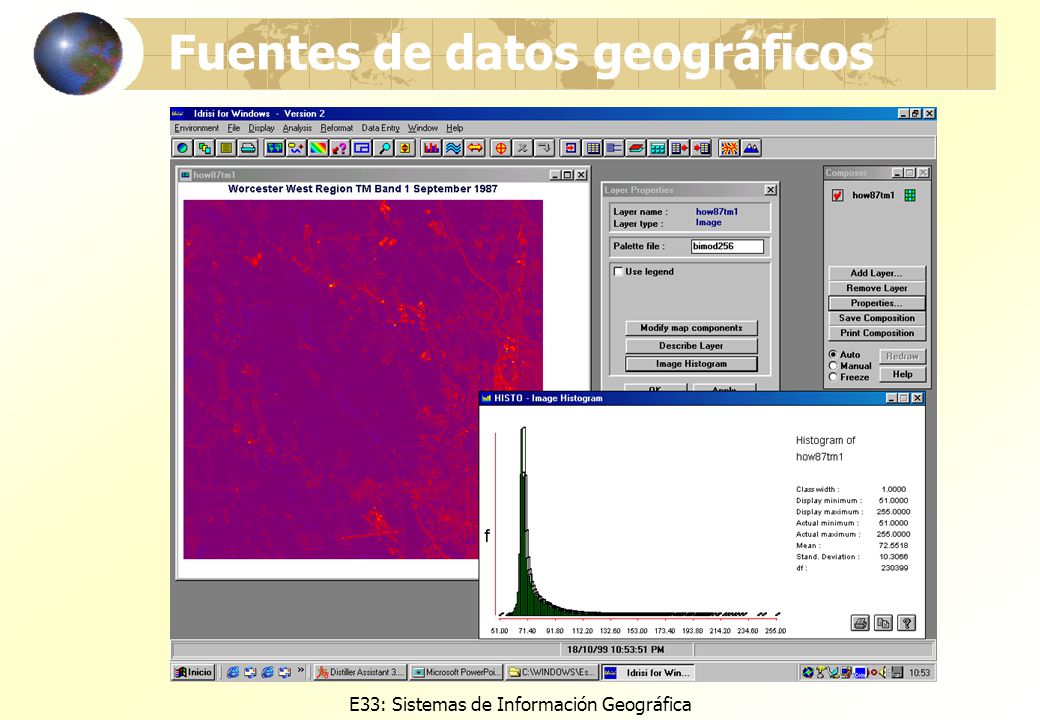Open the Display menu
This screenshot has width=1040, height=720.
[x=261, y=128]
